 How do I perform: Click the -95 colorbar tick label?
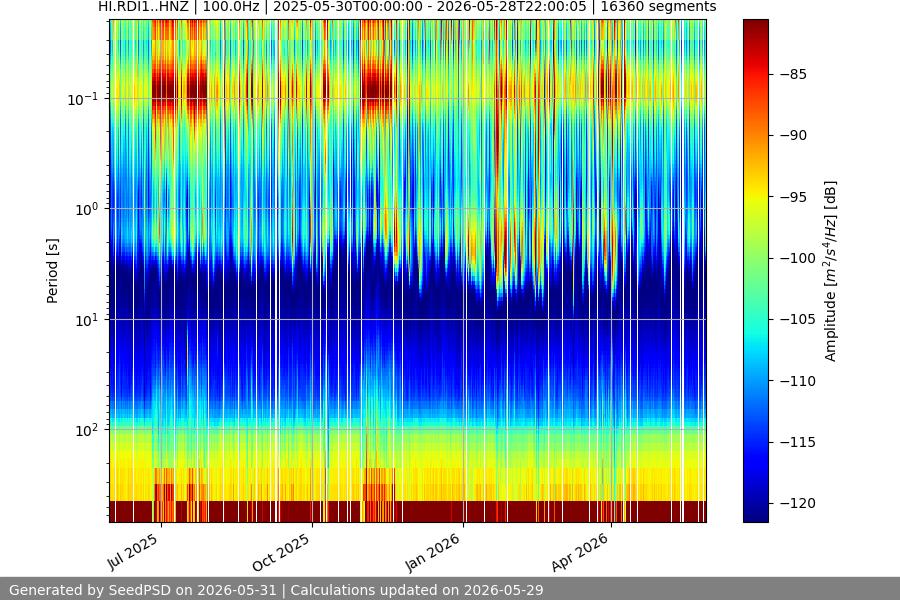pos(793,197)
